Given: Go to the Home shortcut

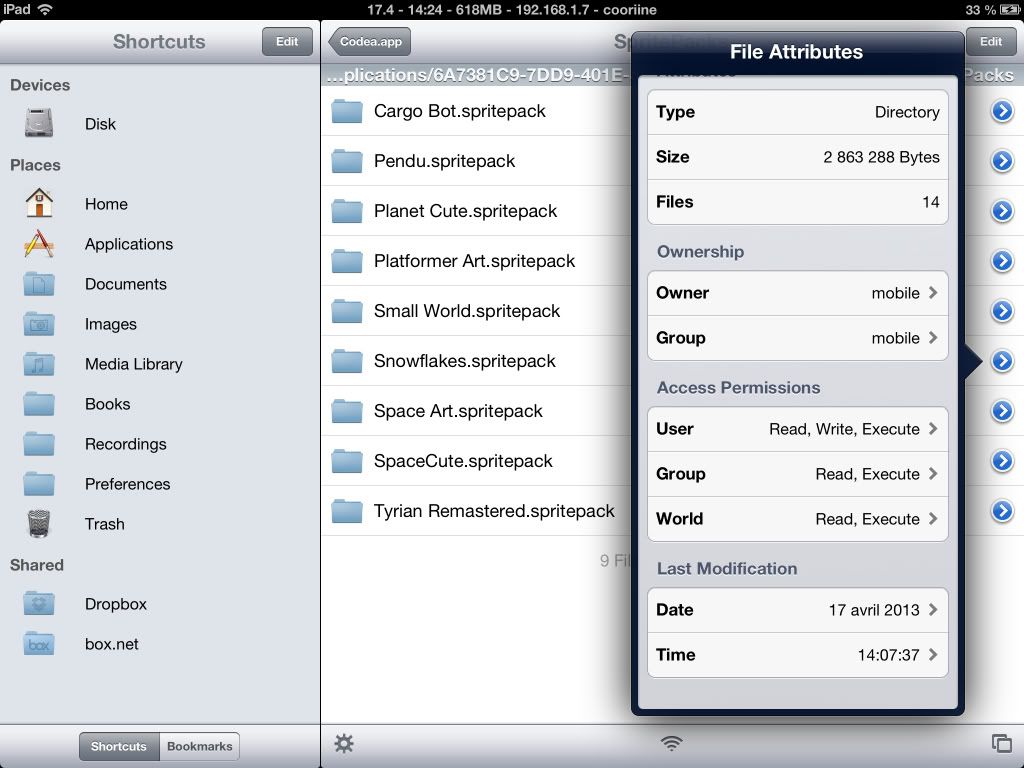Looking at the screenshot, I should (x=160, y=204).
